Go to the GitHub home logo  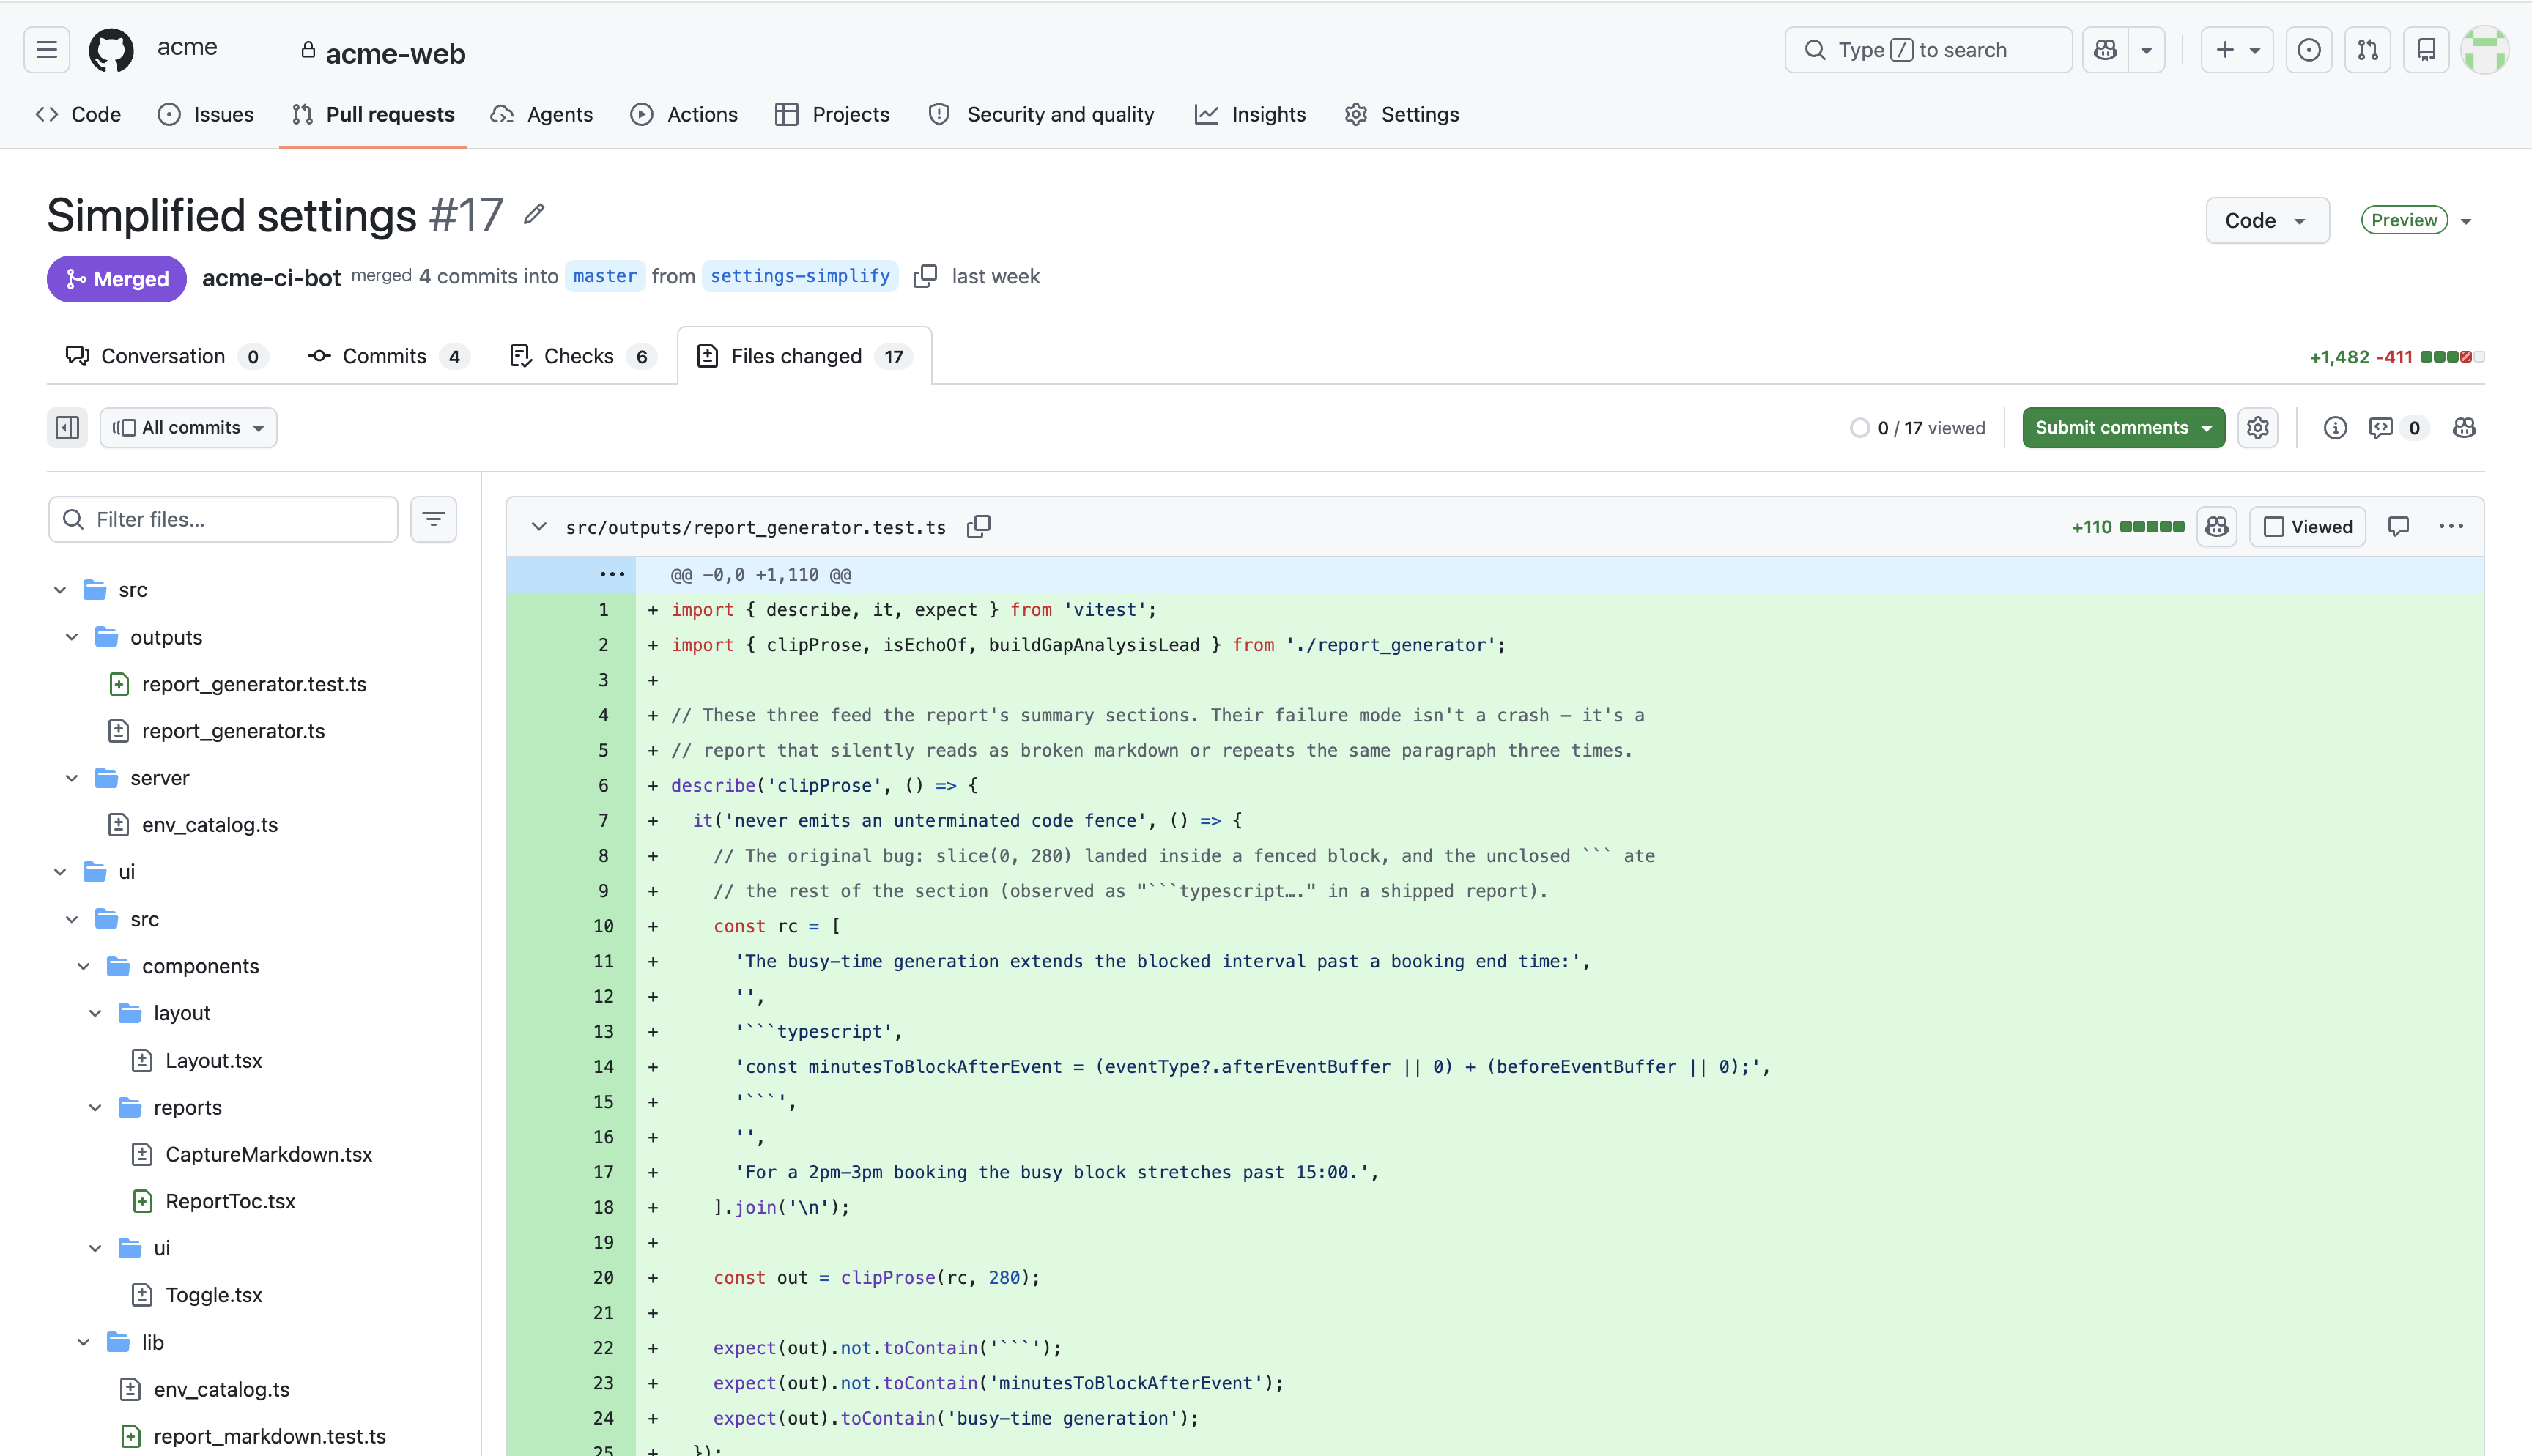(x=111, y=50)
